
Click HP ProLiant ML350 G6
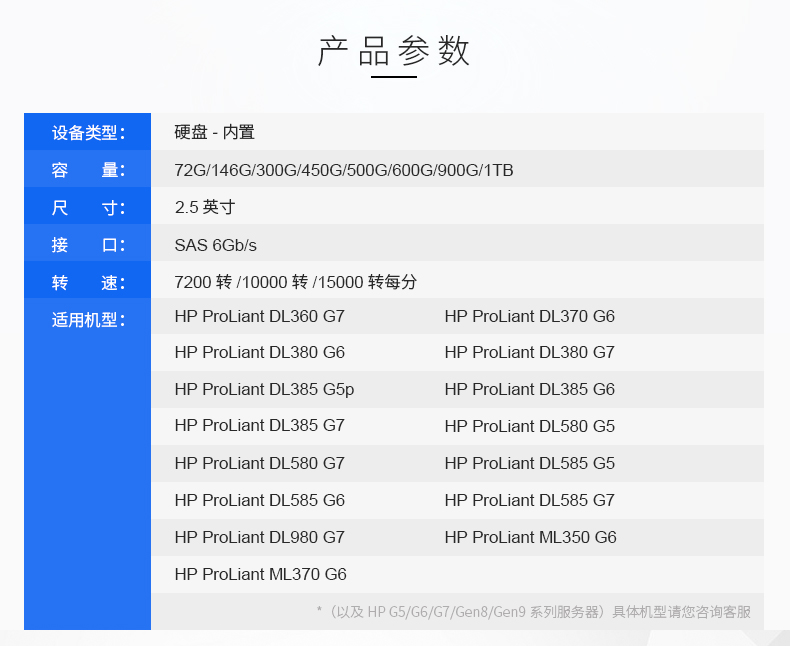[531, 537]
